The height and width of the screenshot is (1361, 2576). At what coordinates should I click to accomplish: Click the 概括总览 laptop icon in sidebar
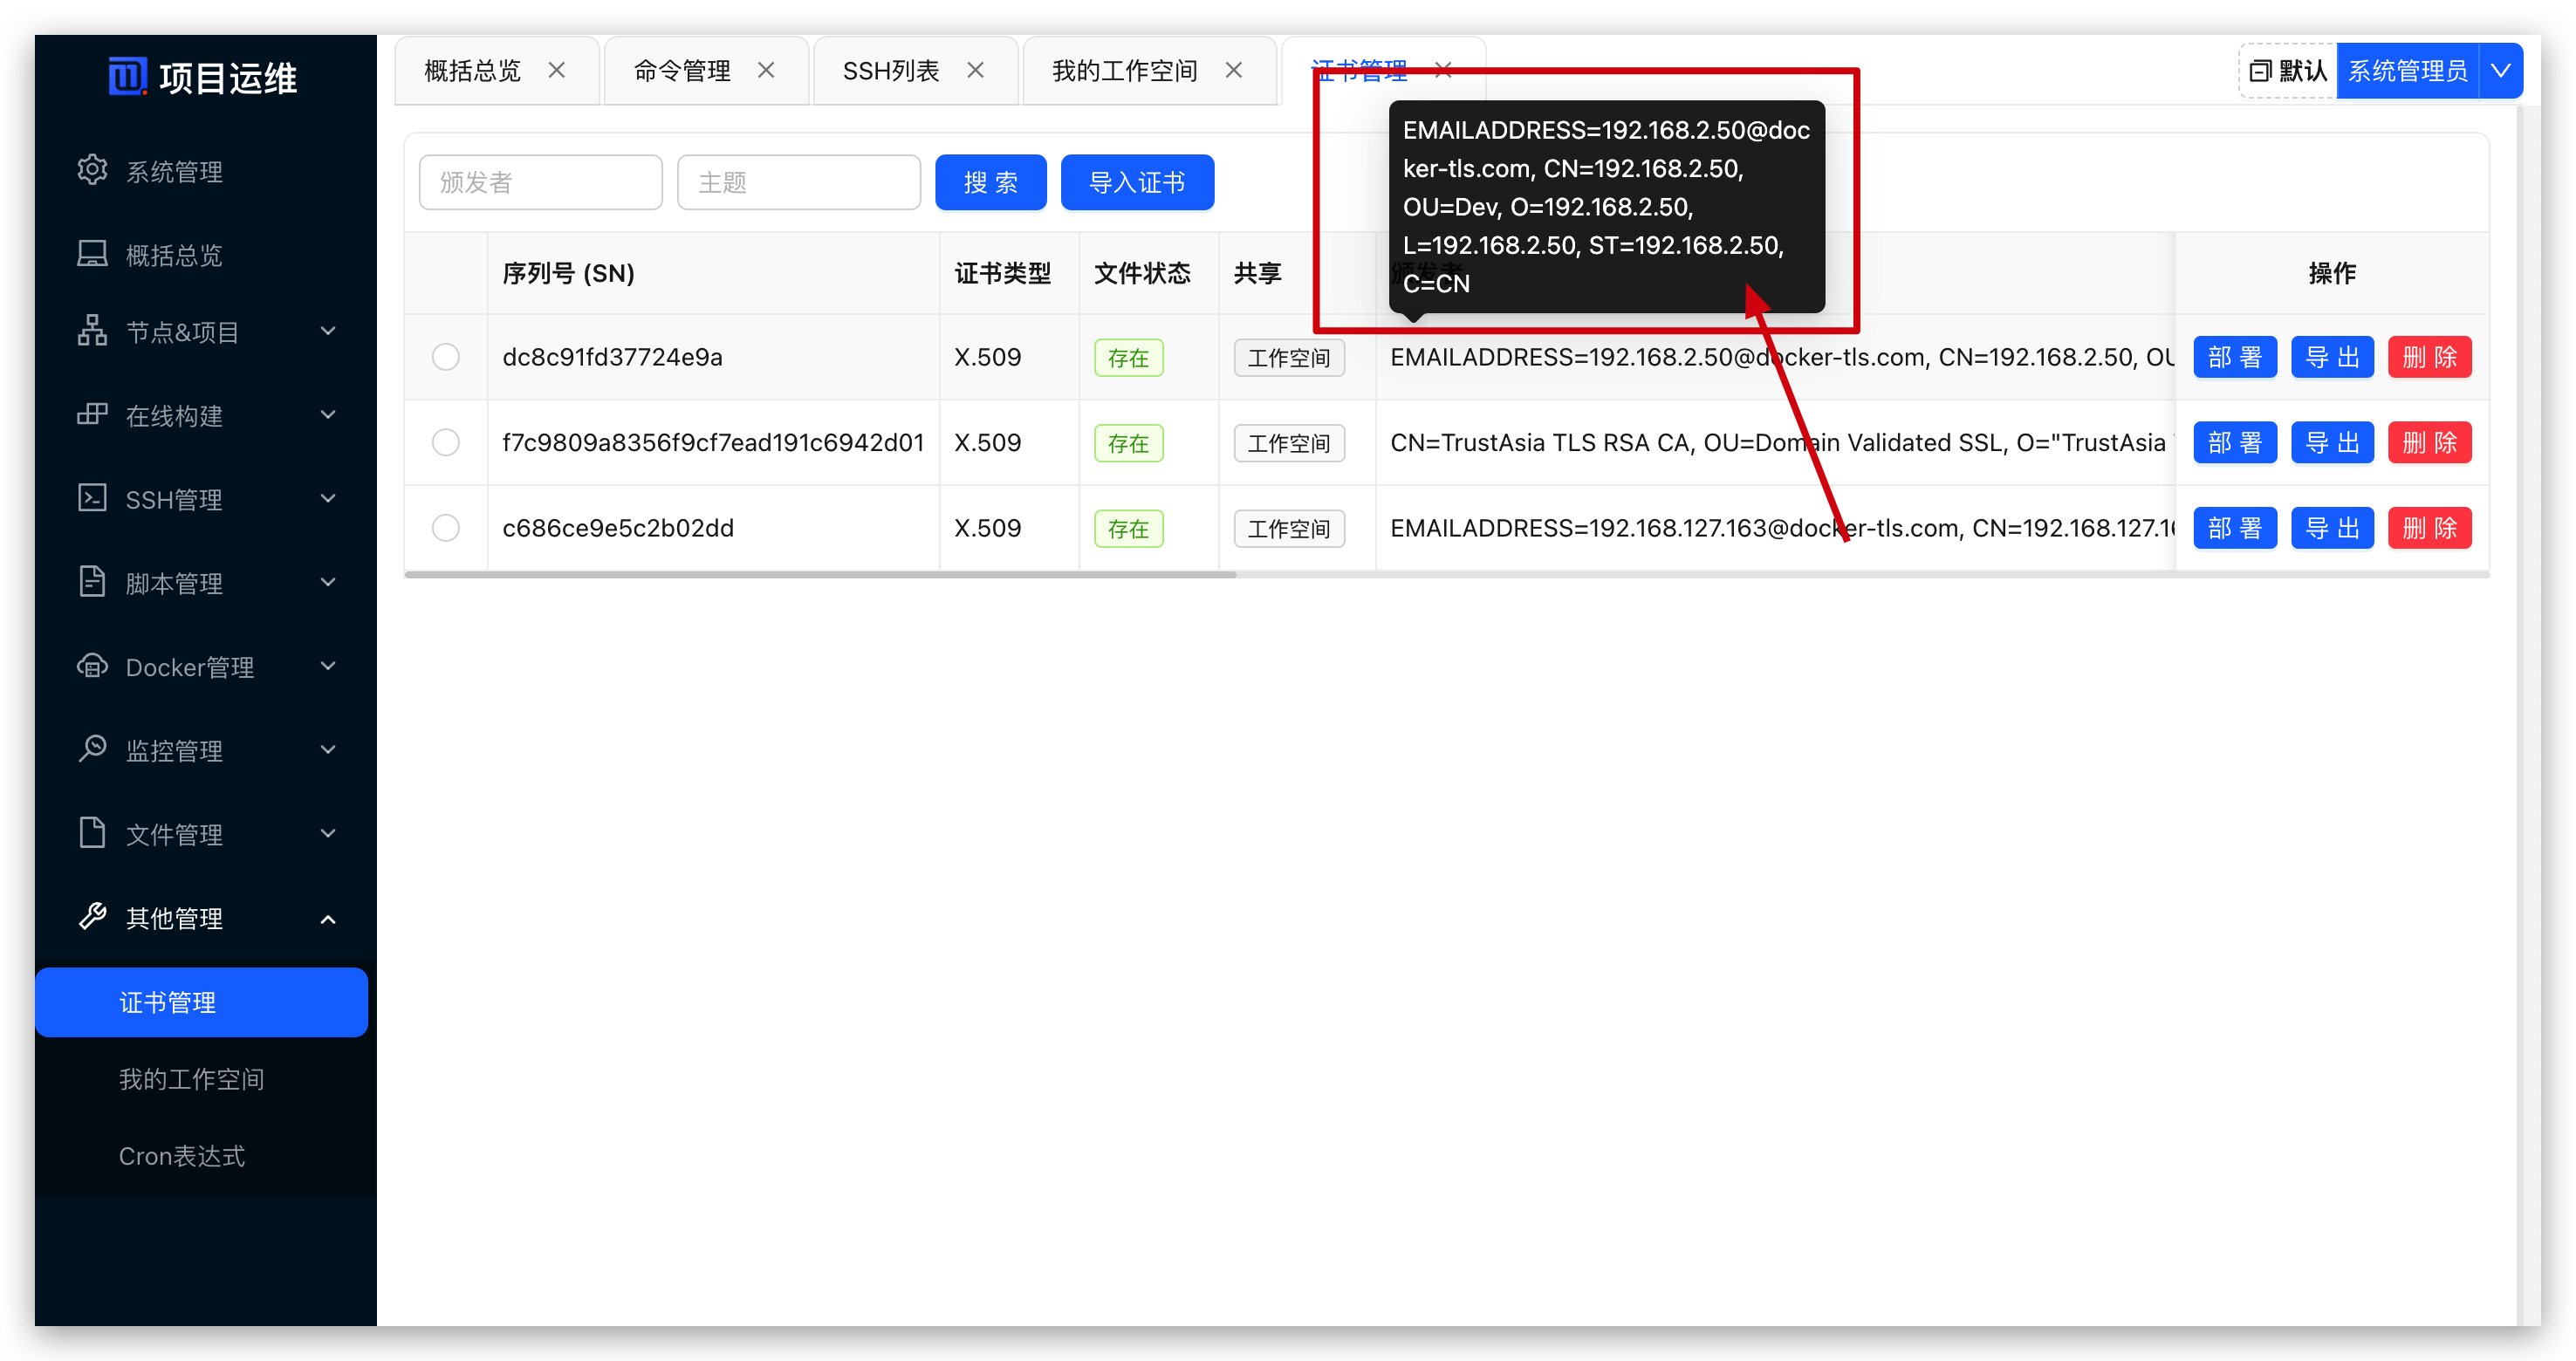92,254
